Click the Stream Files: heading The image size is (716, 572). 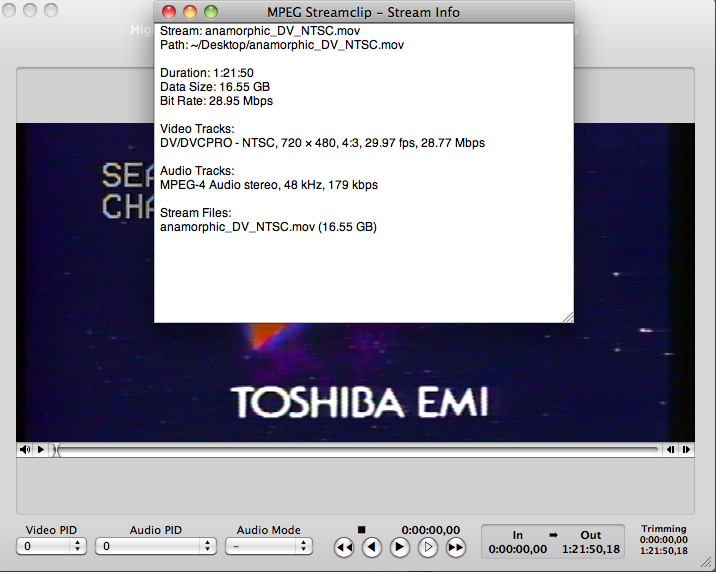[x=195, y=213]
